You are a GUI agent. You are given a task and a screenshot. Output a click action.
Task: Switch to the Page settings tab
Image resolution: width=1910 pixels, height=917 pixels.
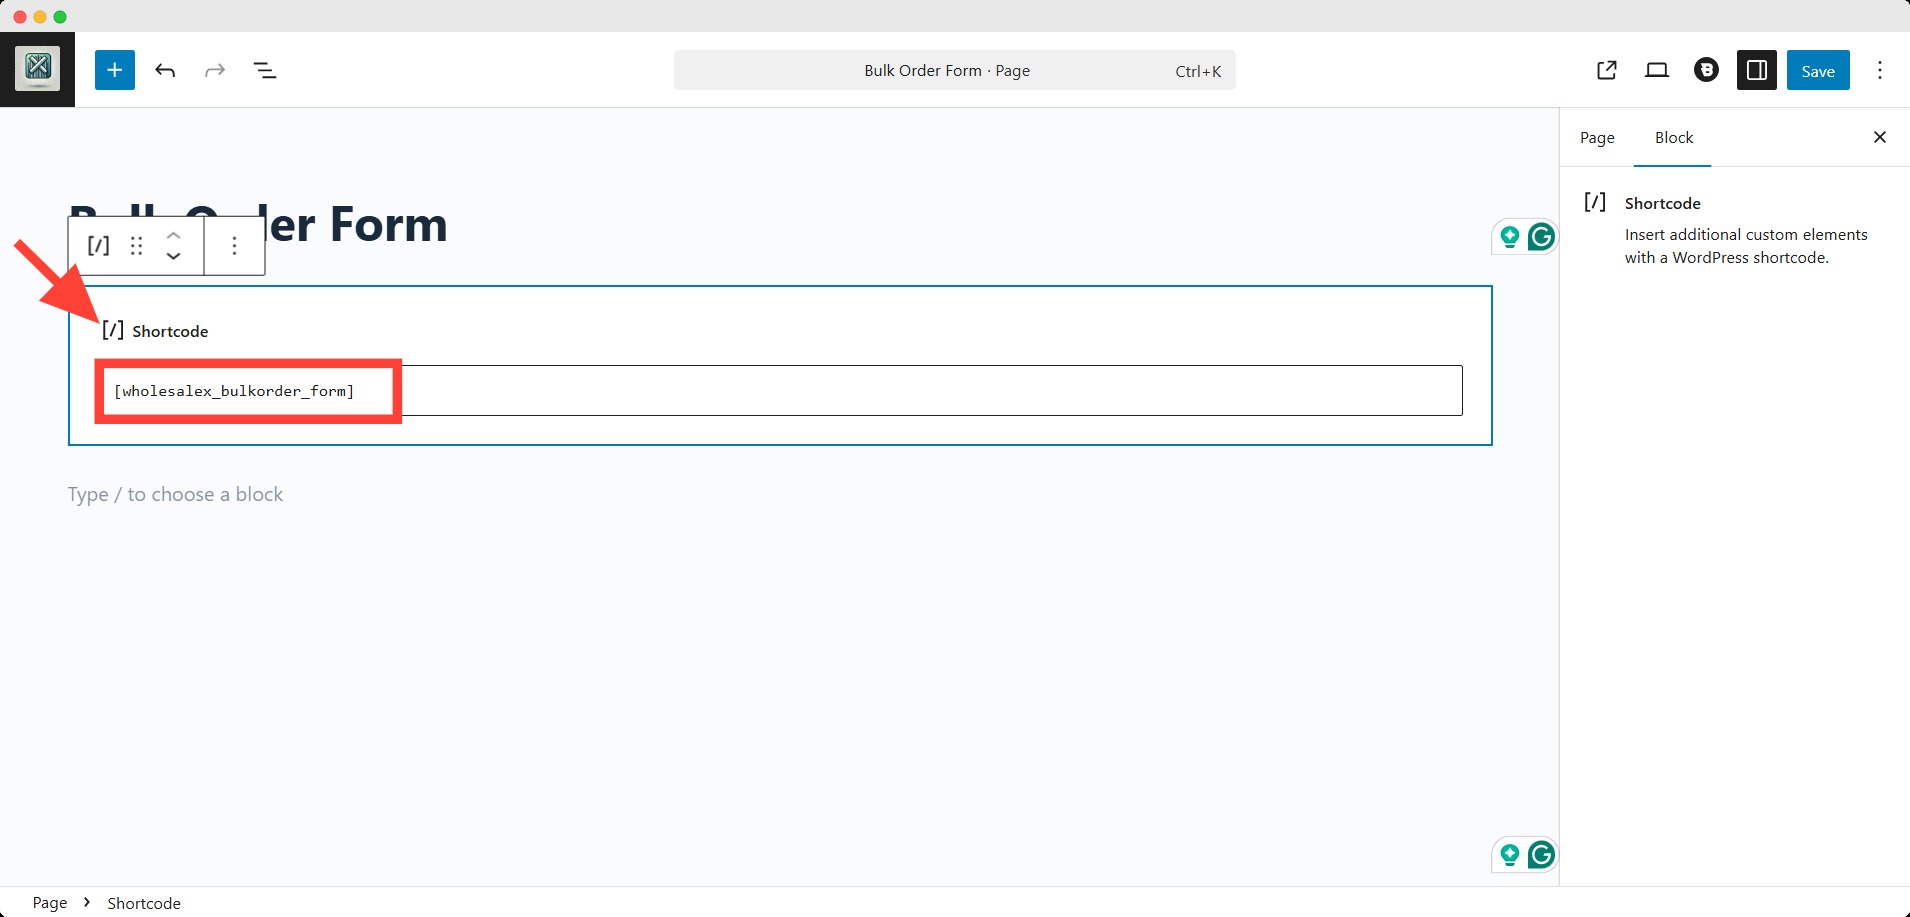click(x=1597, y=138)
